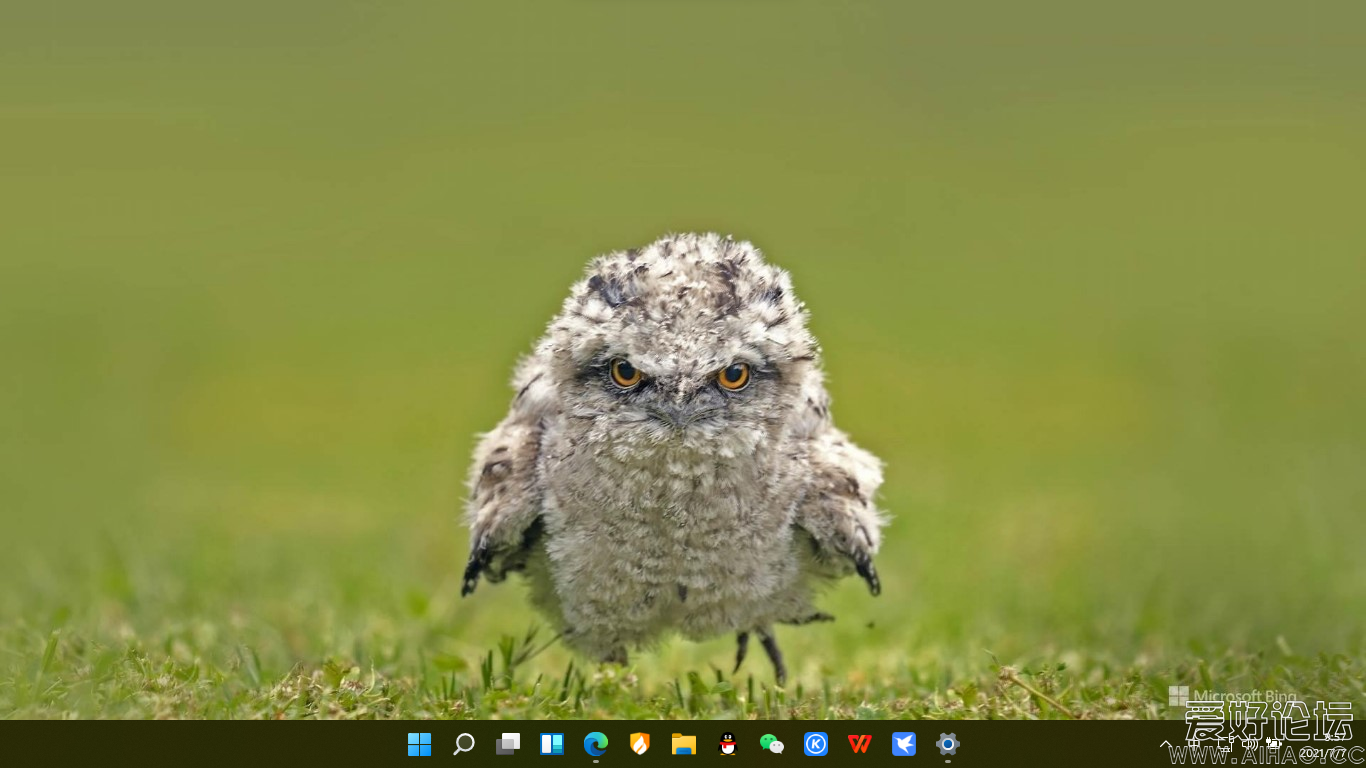Click the battery charging tray icon
1366x768 pixels.
(x=1274, y=744)
